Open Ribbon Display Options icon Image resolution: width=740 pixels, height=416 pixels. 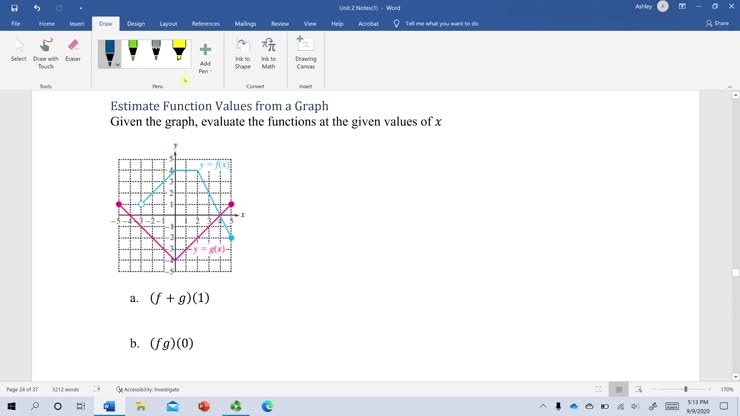click(682, 7)
